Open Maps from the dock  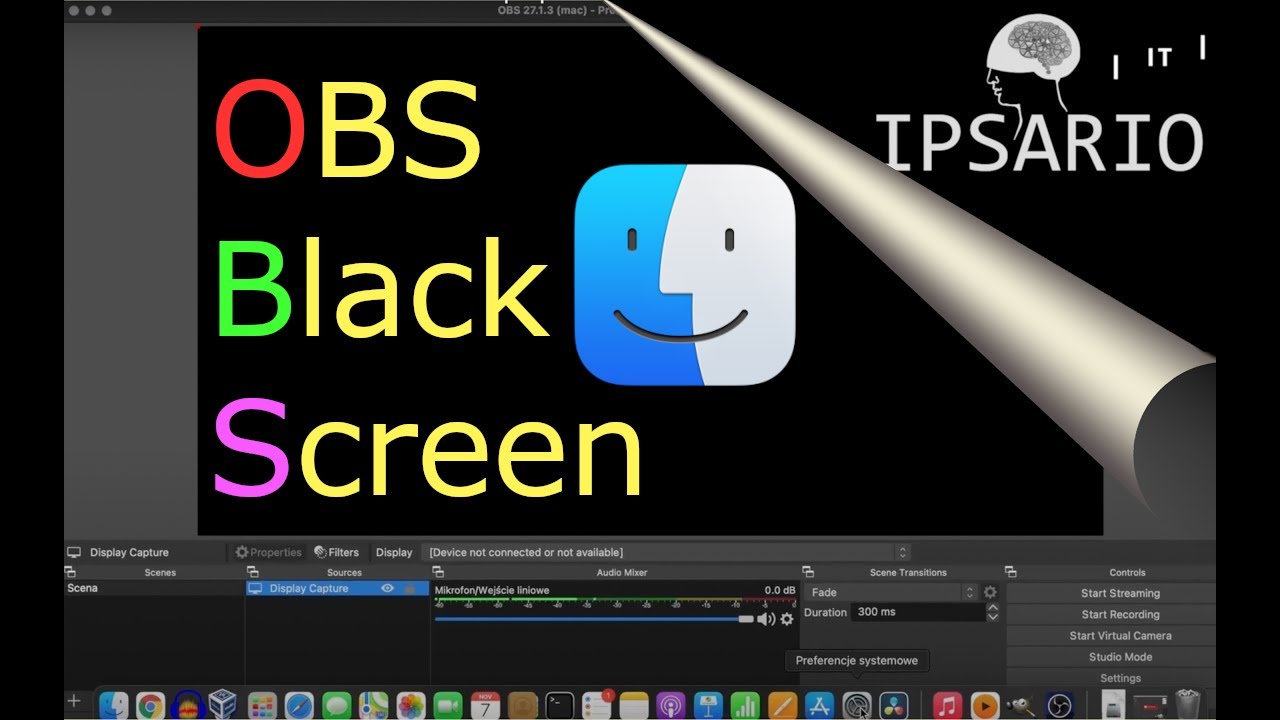point(374,705)
